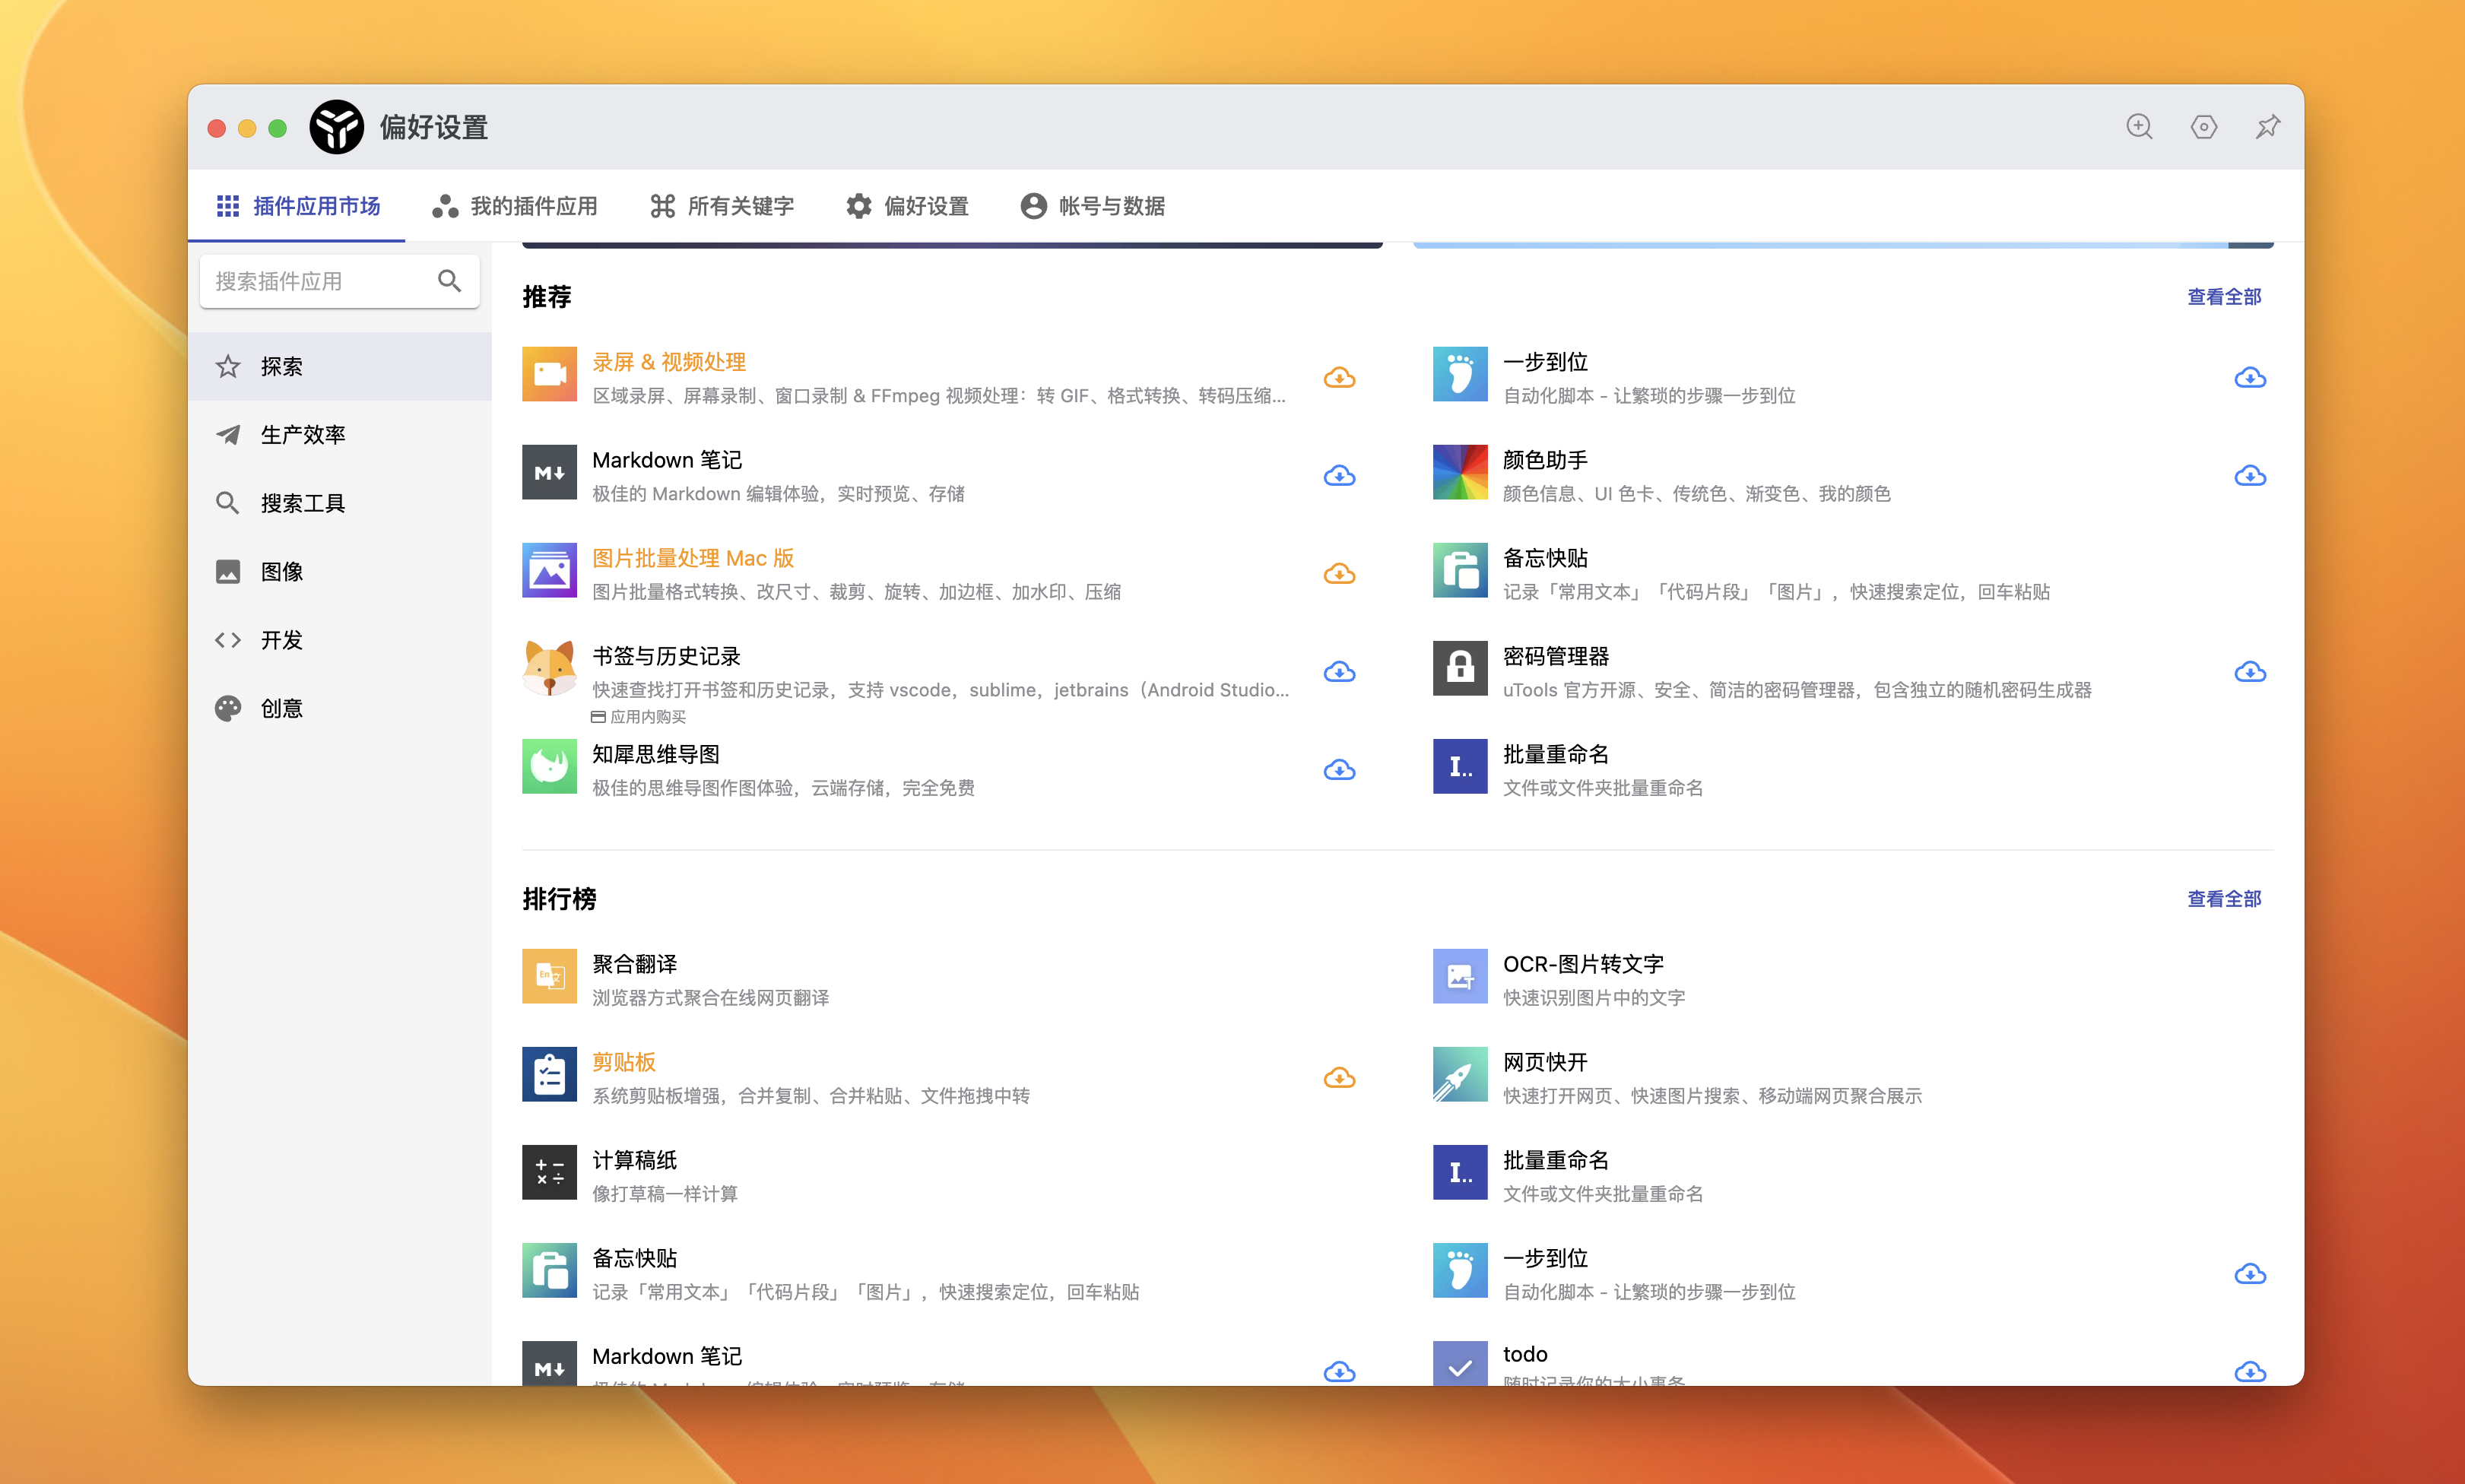This screenshot has width=2465, height=1484.
Task: Click 查看全部 link for 推荐 section
Action: click(2223, 297)
